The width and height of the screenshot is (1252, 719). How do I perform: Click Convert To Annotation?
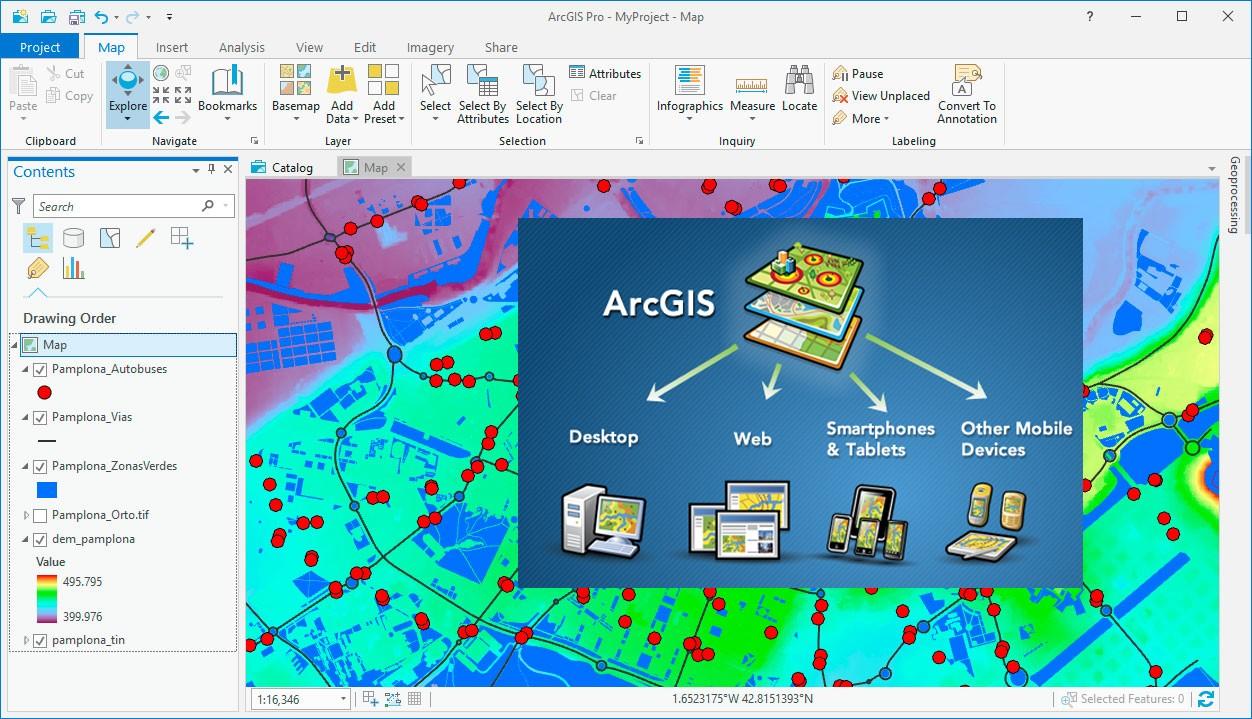tap(966, 94)
